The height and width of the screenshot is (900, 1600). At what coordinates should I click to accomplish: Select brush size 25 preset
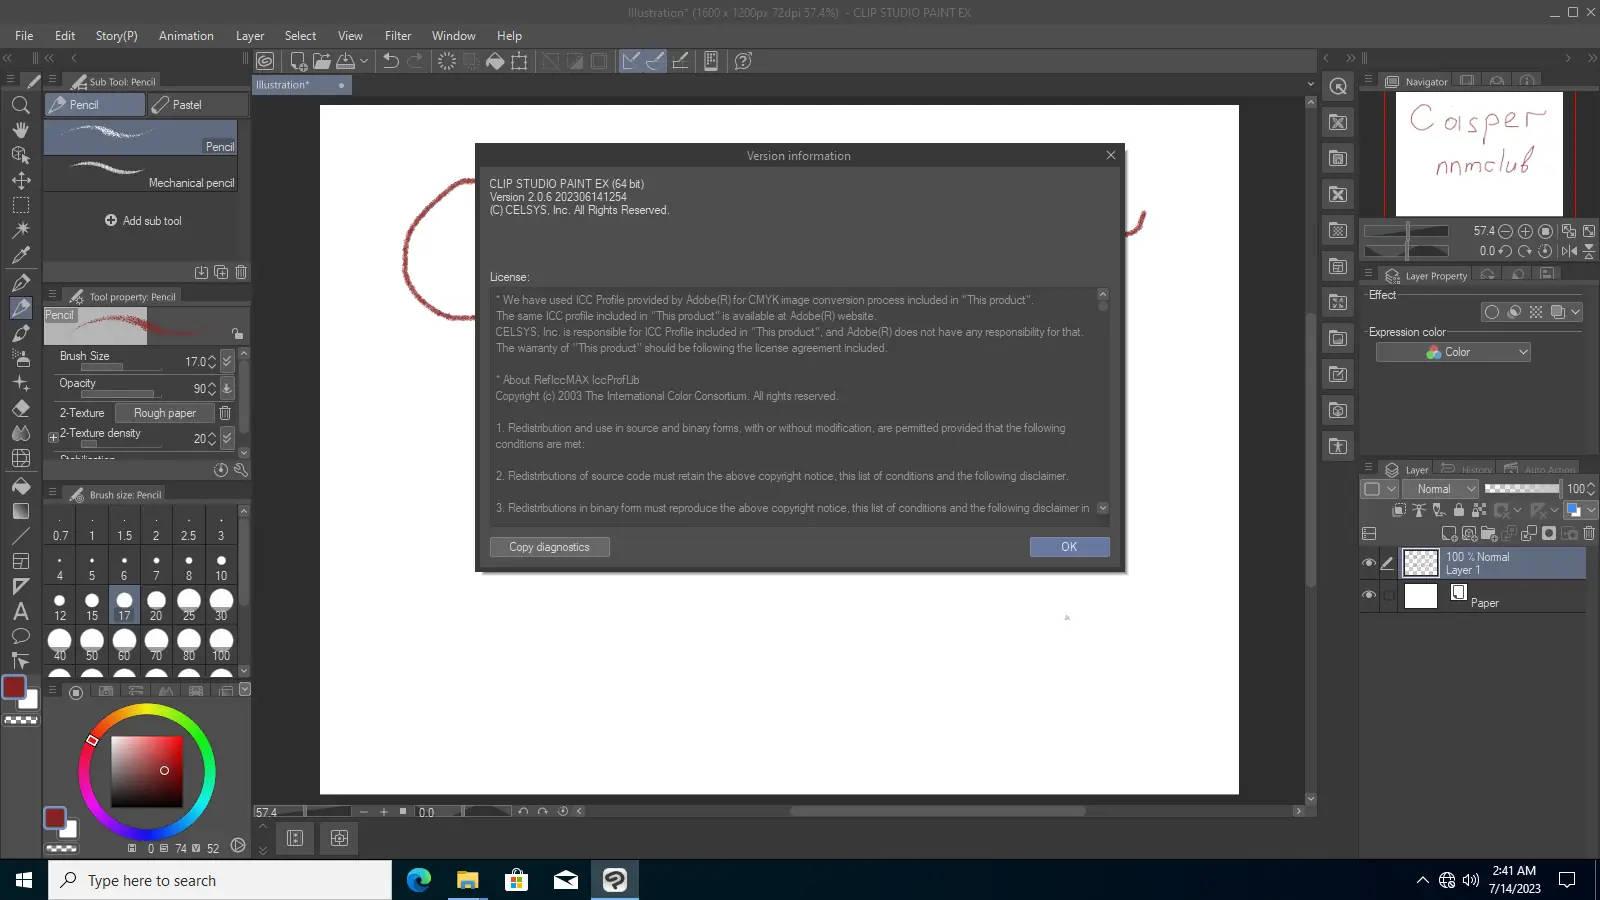pyautogui.click(x=189, y=605)
